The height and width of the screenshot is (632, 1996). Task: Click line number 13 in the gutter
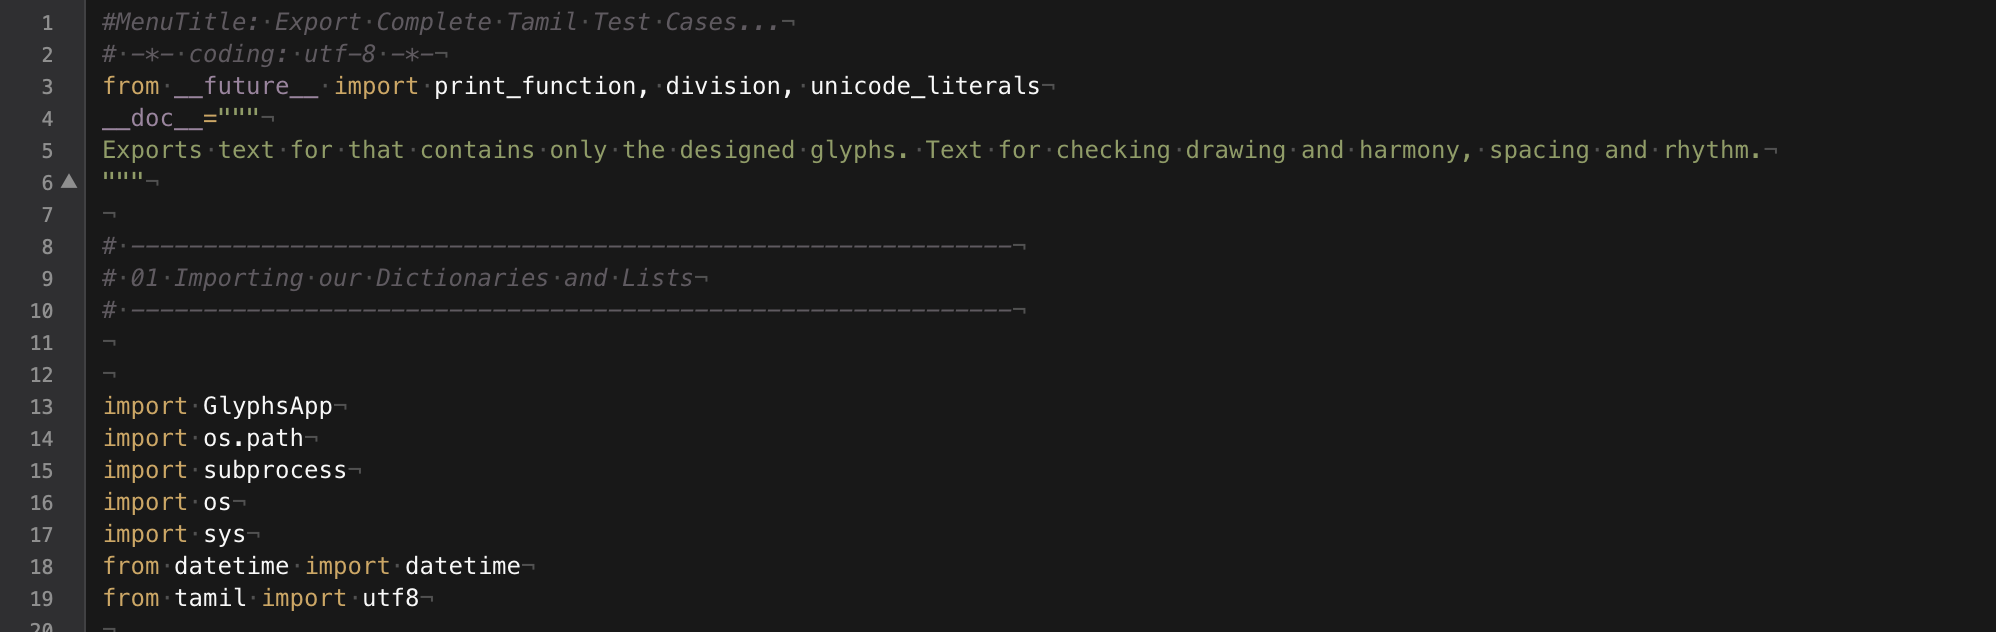[41, 407]
